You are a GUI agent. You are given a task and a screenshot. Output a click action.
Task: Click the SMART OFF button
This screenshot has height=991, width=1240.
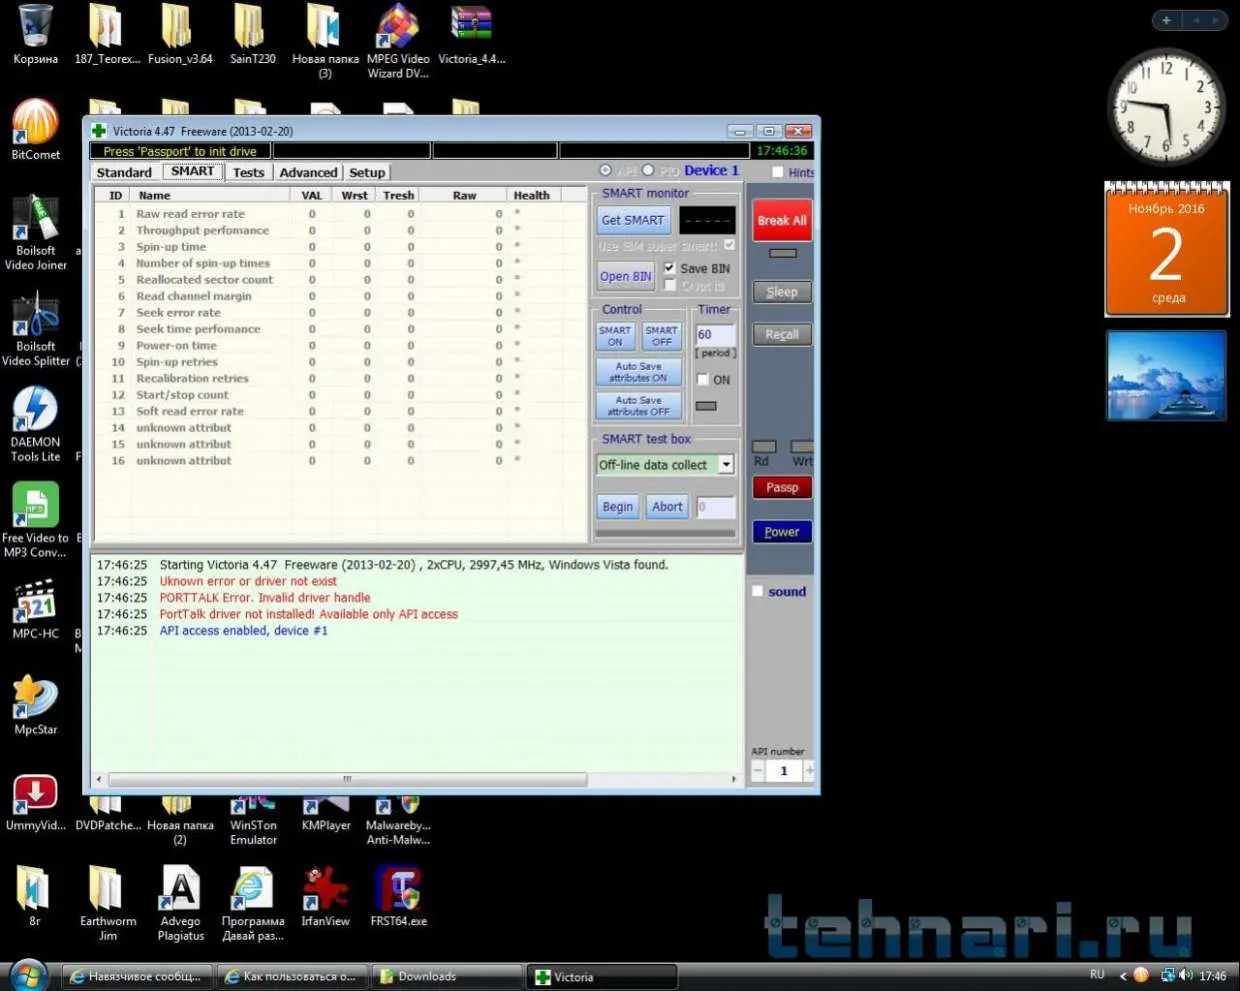click(x=661, y=336)
